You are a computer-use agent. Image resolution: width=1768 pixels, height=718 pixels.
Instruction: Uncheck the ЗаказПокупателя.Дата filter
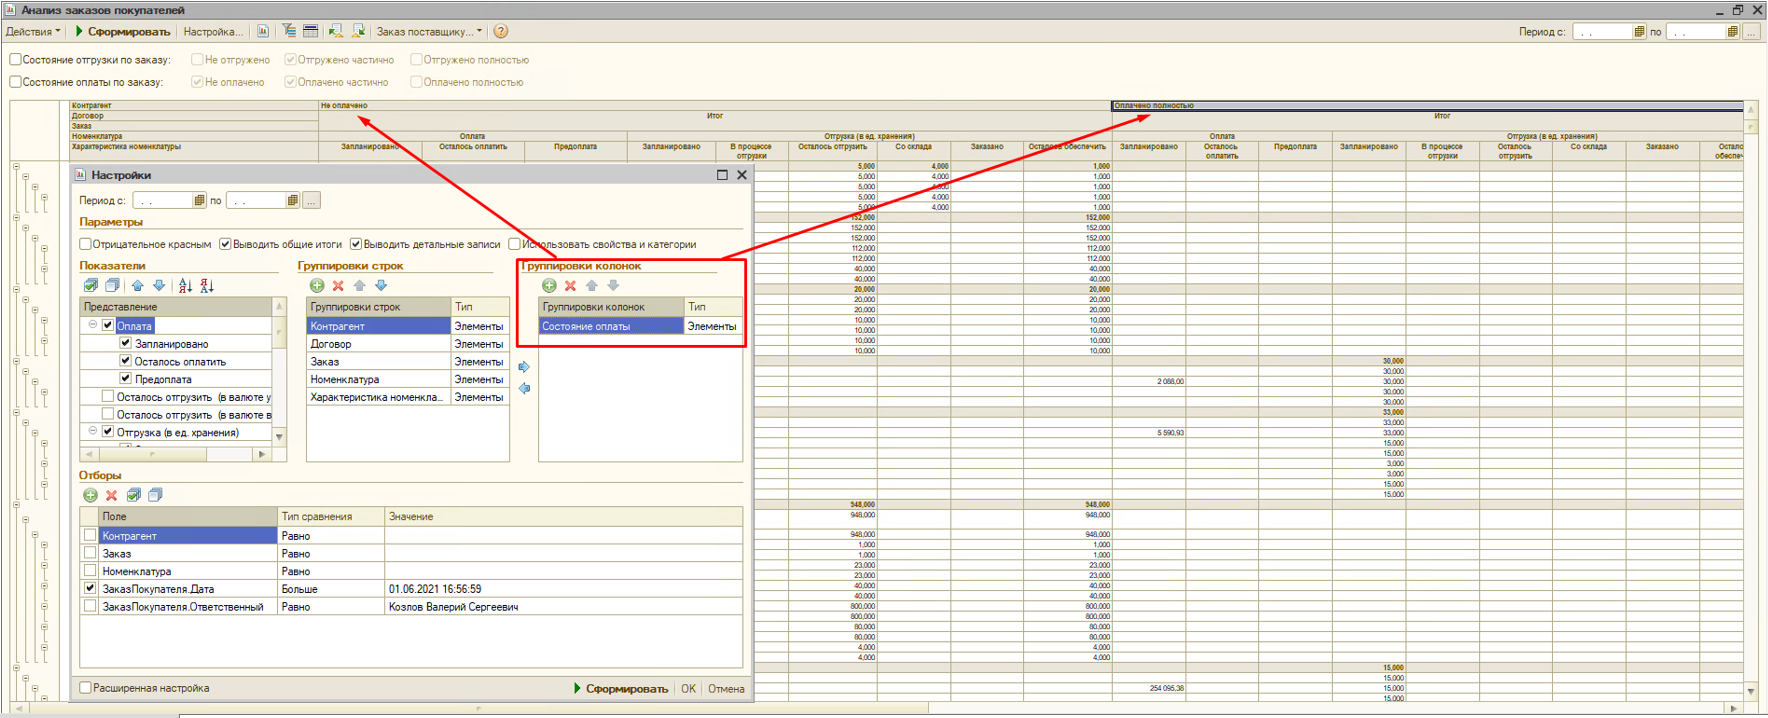(91, 589)
